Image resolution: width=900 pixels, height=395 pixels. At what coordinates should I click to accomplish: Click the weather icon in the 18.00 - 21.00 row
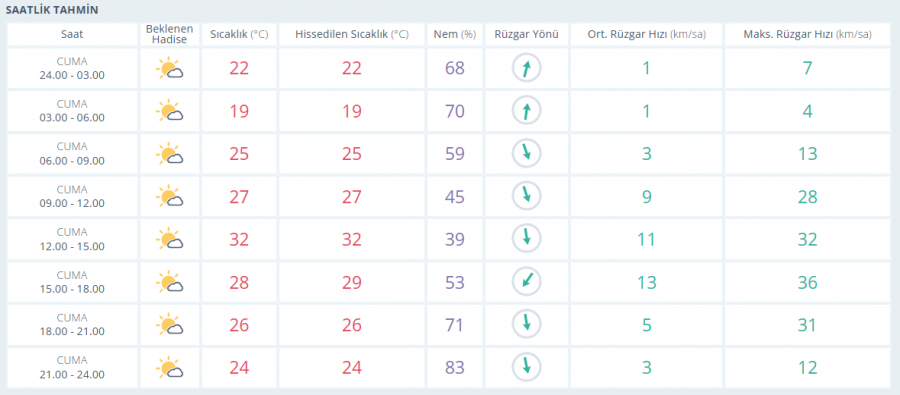pyautogui.click(x=169, y=325)
